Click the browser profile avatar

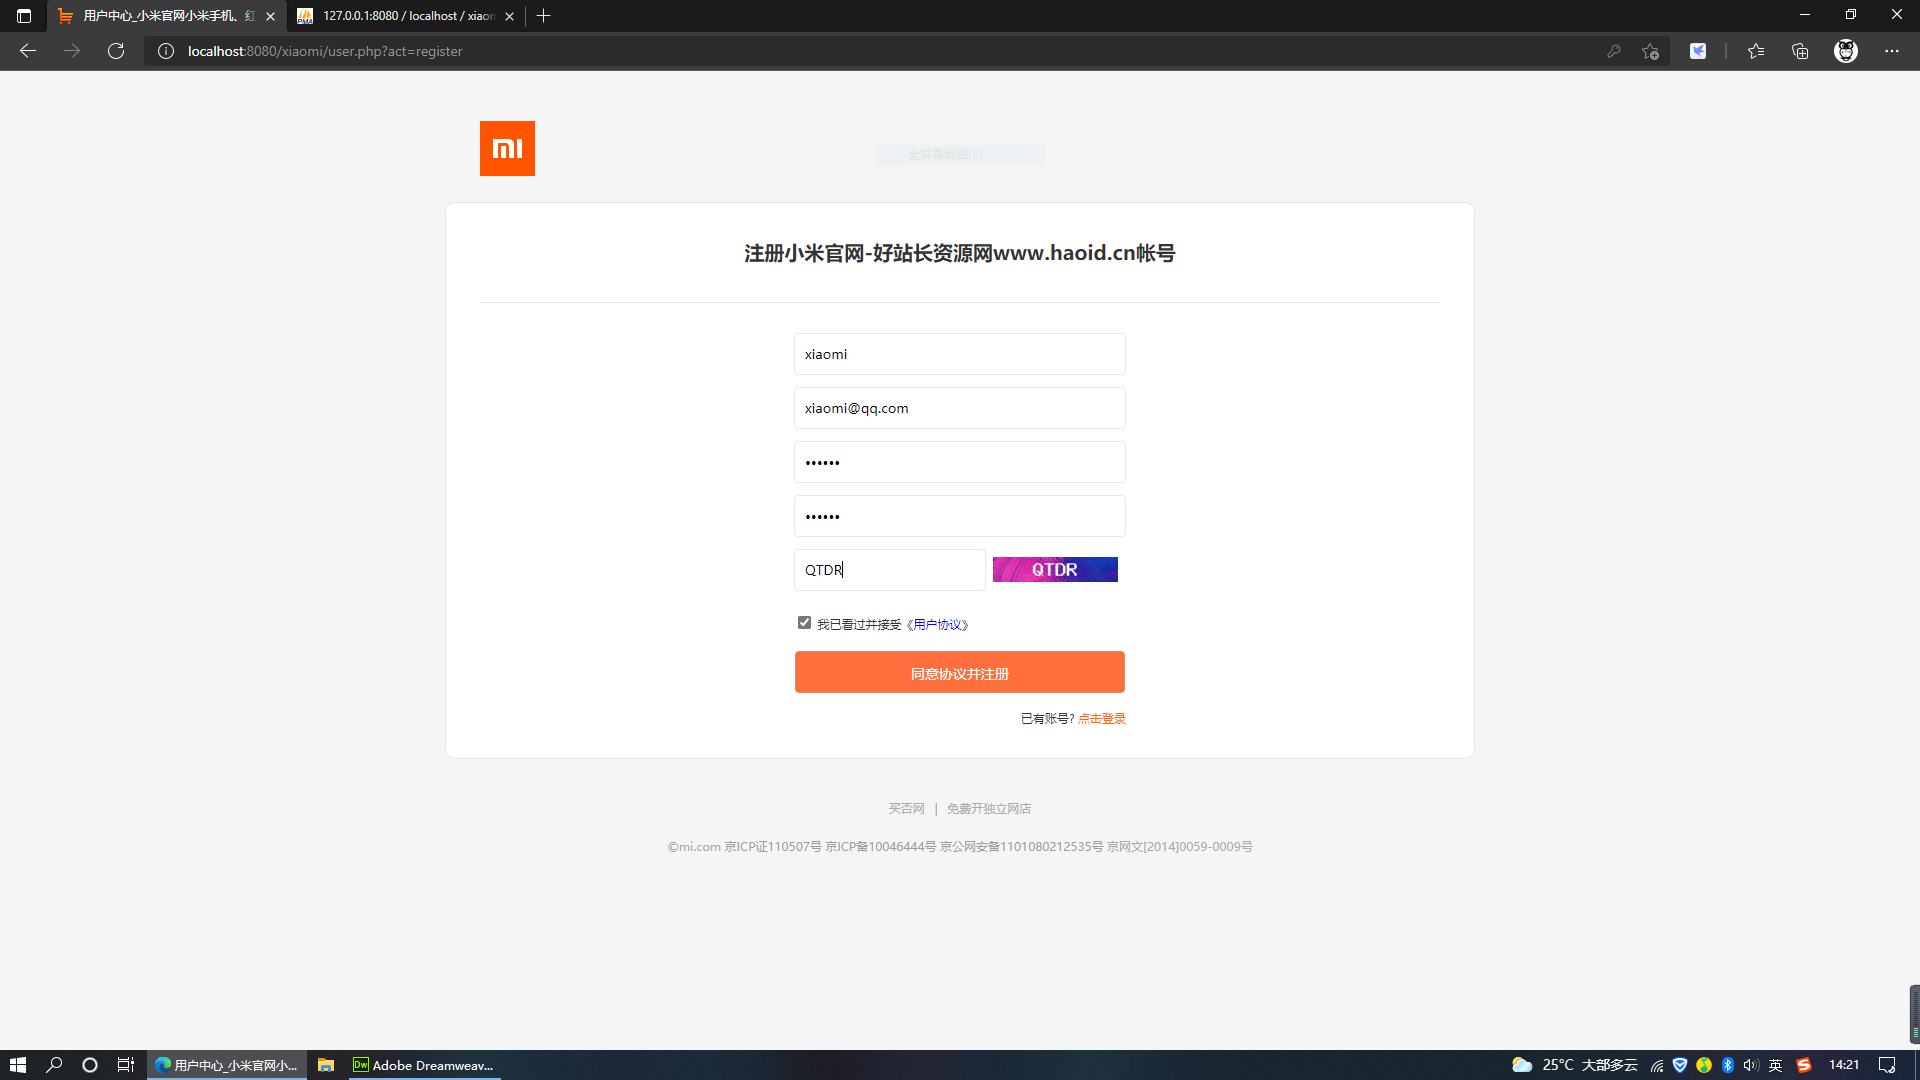coord(1845,51)
